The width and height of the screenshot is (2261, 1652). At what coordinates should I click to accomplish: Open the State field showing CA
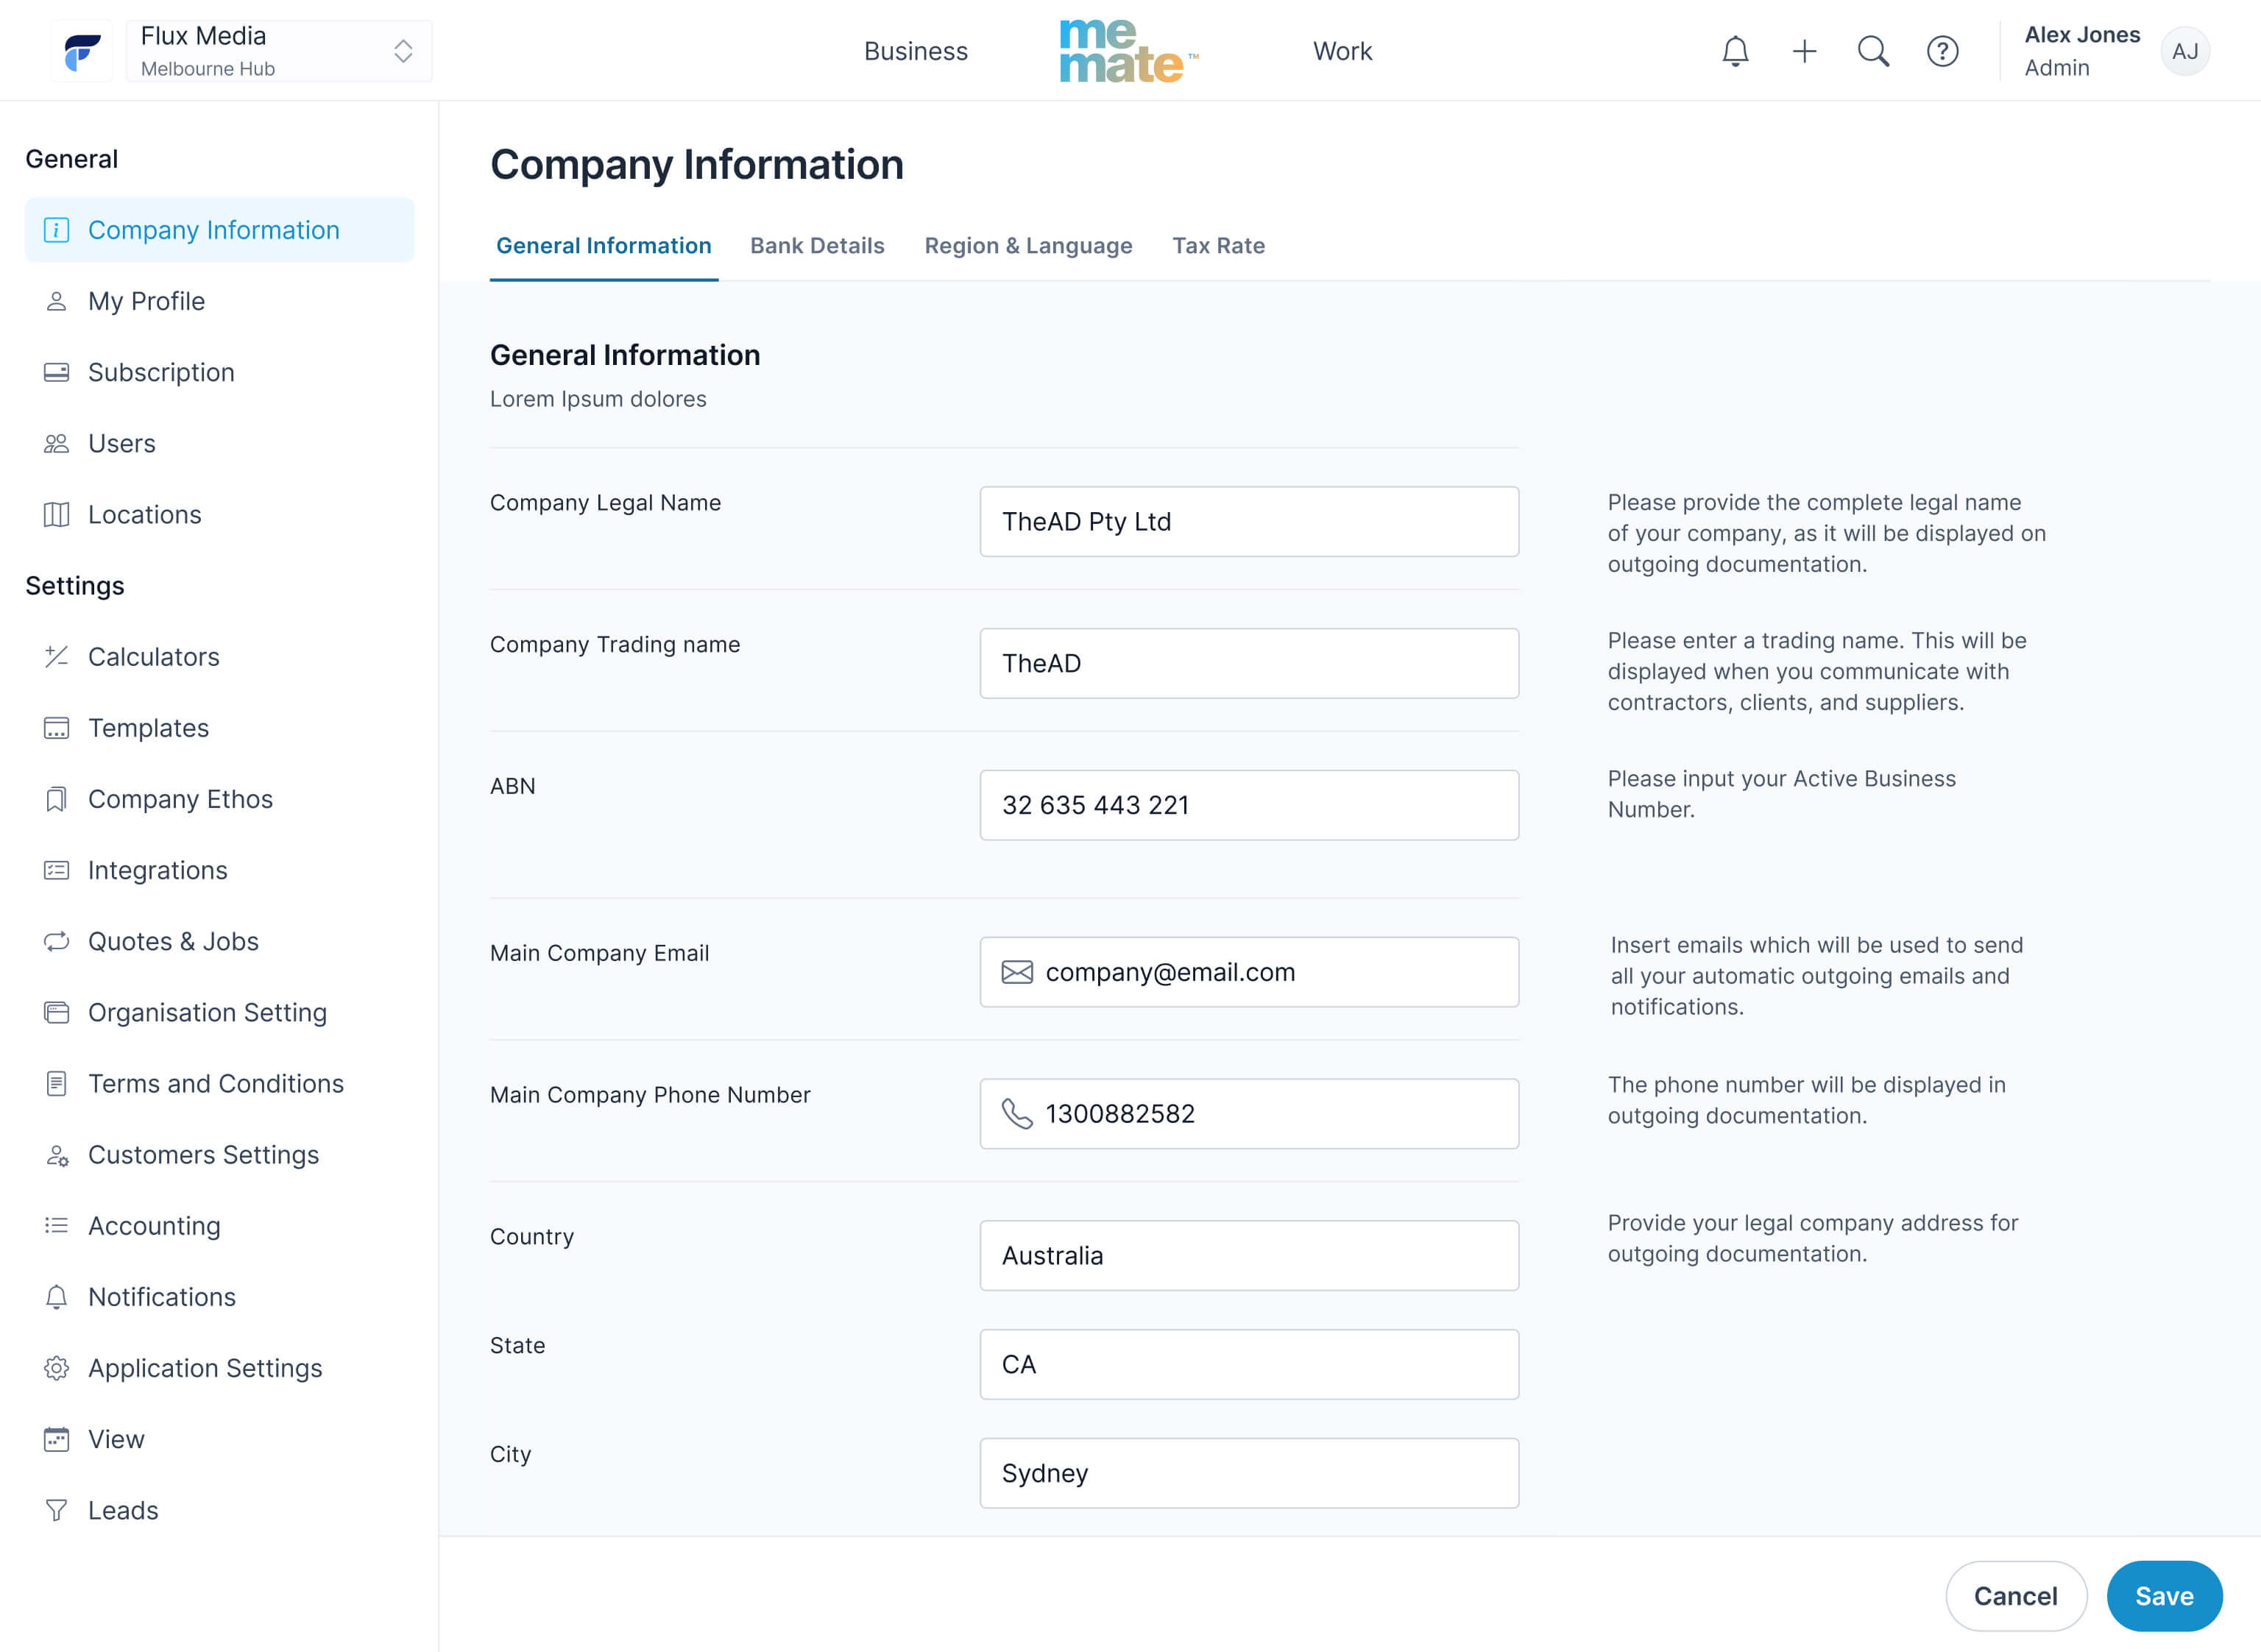click(1249, 1364)
